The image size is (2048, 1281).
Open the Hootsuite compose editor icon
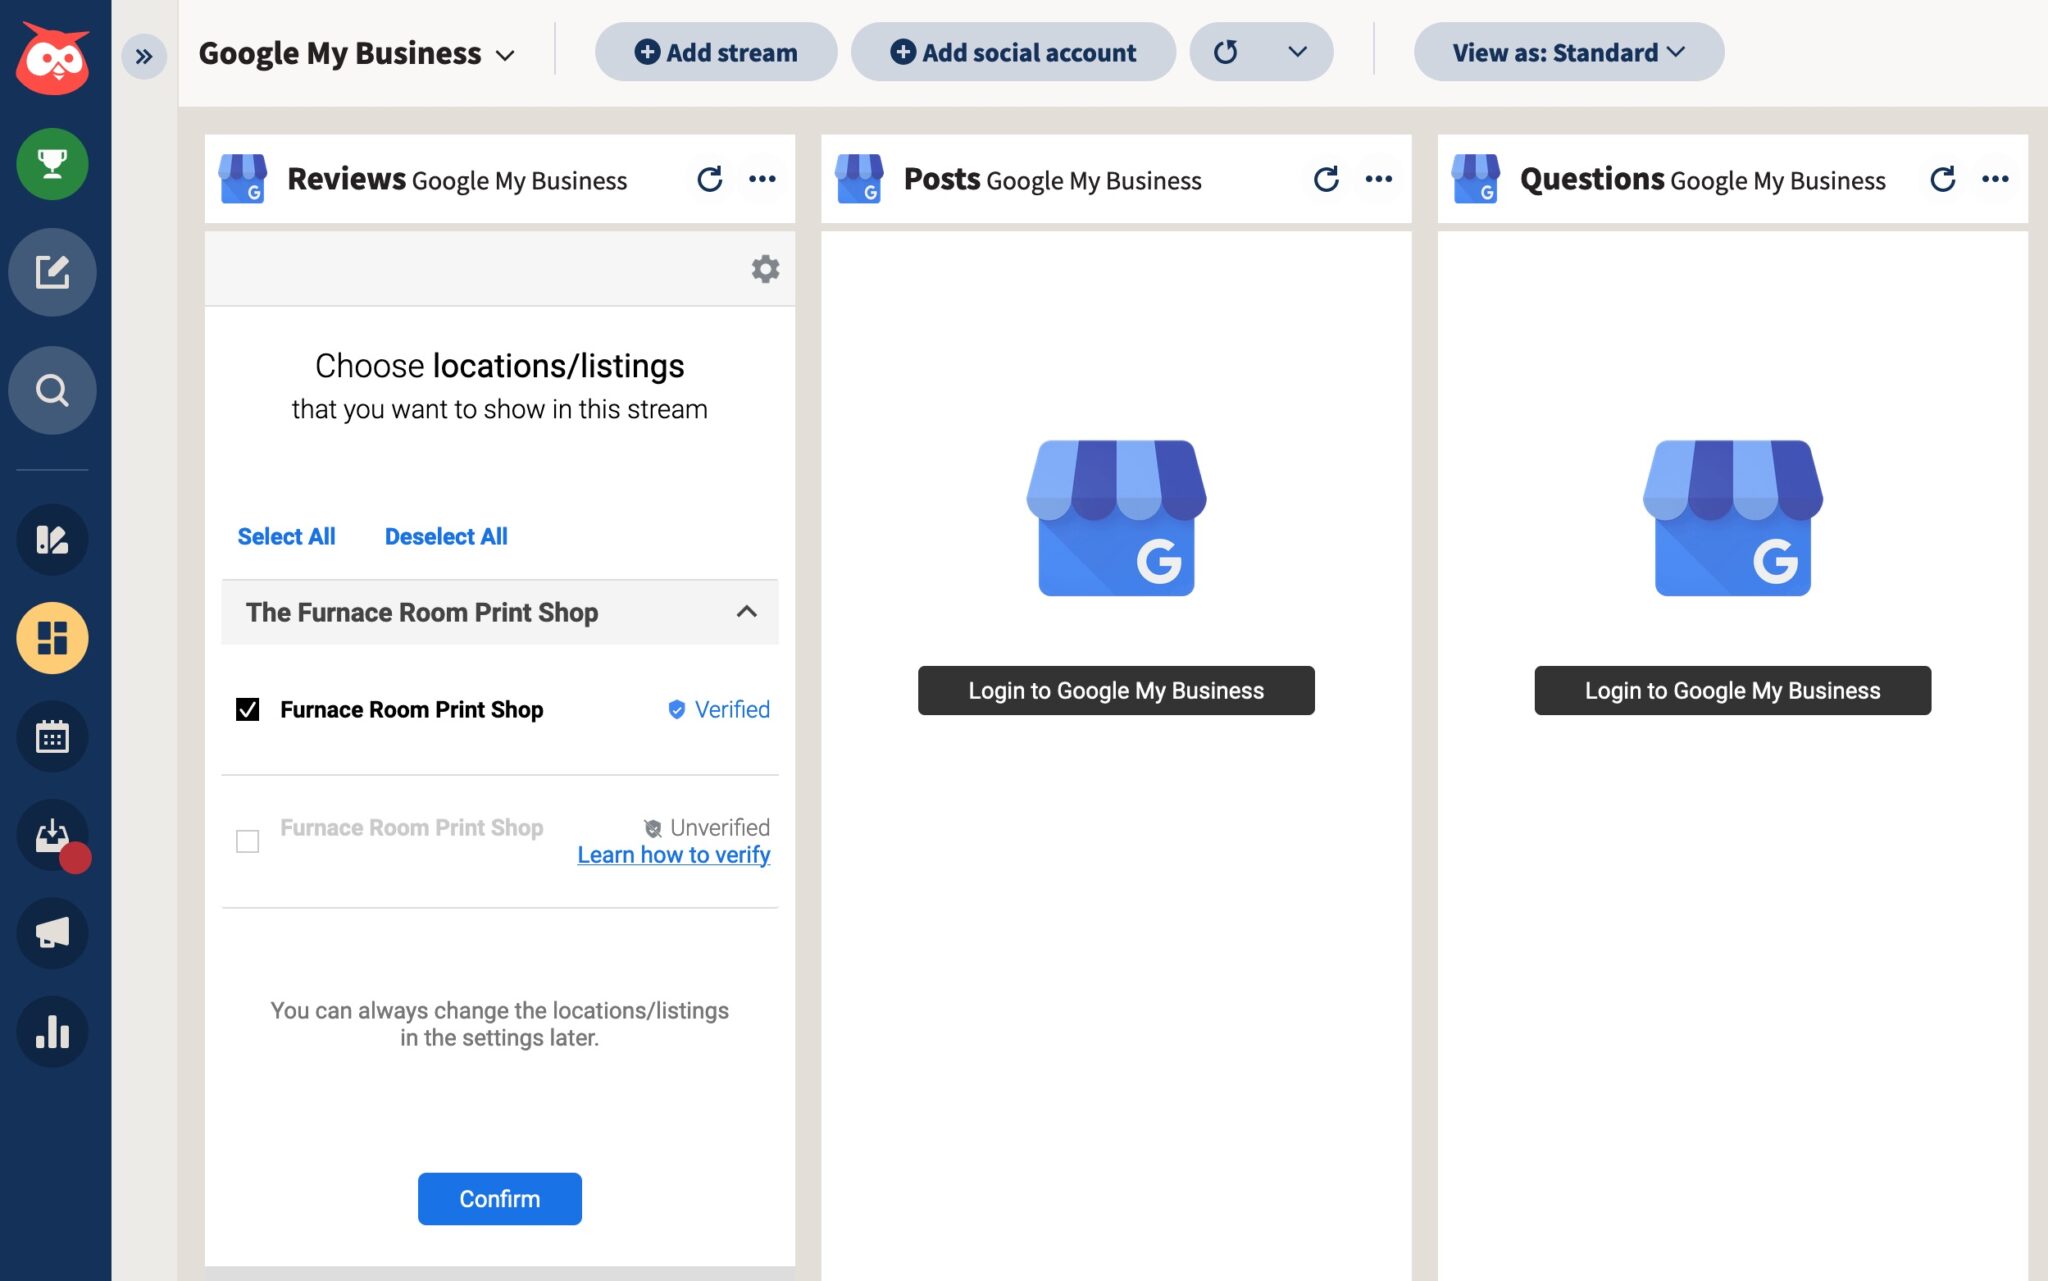point(52,272)
